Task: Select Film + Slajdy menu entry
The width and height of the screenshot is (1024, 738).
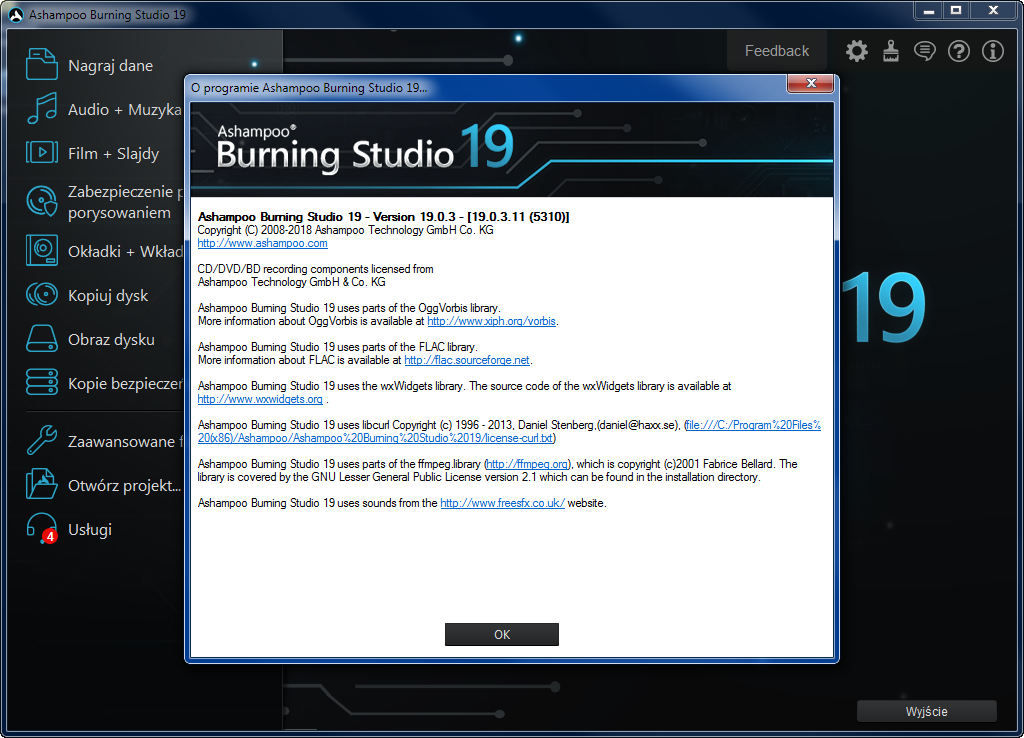Action: click(x=114, y=153)
